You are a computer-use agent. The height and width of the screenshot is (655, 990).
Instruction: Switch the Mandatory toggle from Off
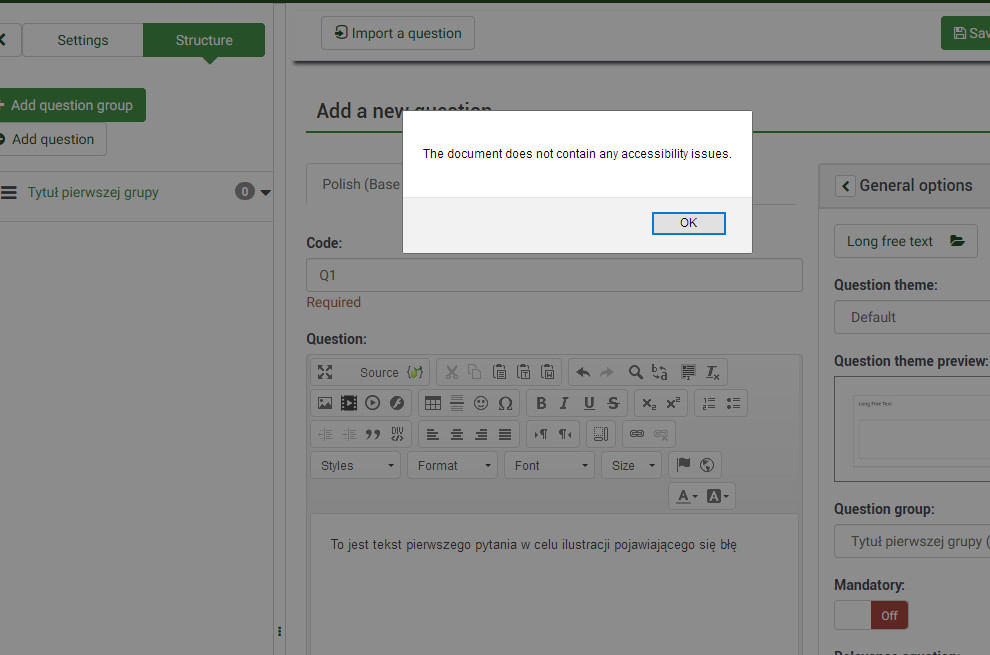[871, 615]
